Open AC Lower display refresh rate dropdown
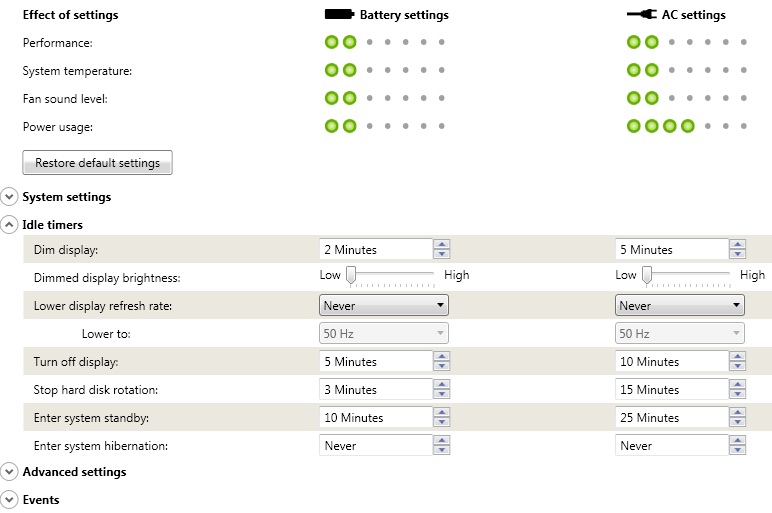 pyautogui.click(x=680, y=306)
